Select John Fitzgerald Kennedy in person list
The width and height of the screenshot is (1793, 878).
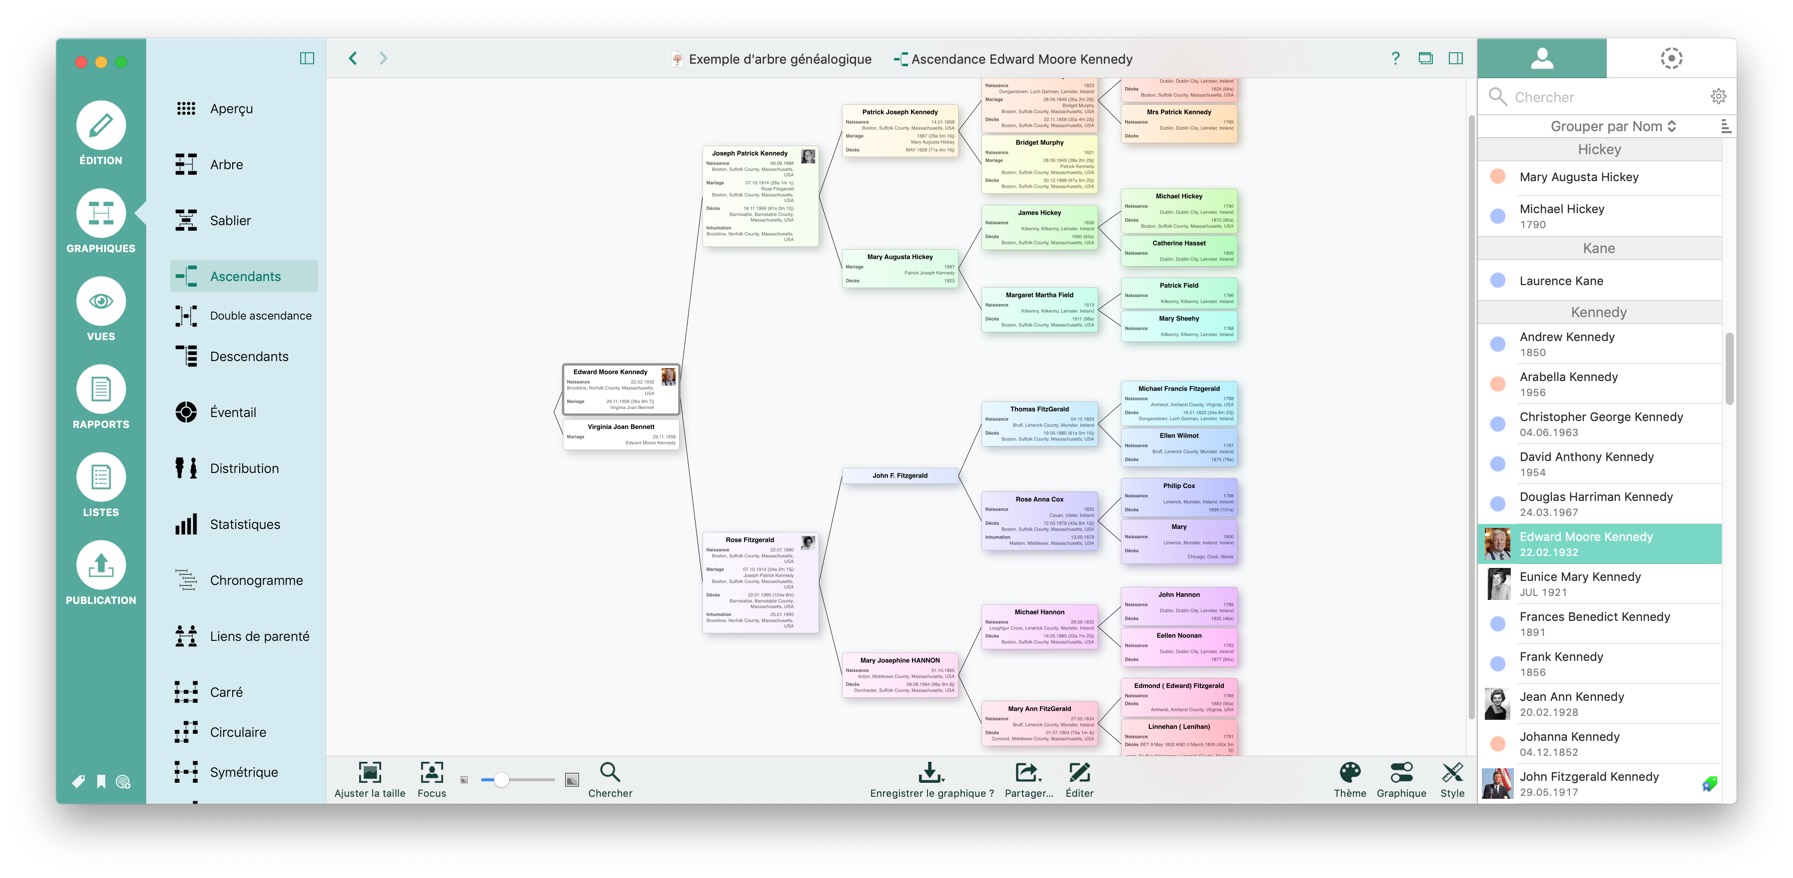tap(1600, 784)
